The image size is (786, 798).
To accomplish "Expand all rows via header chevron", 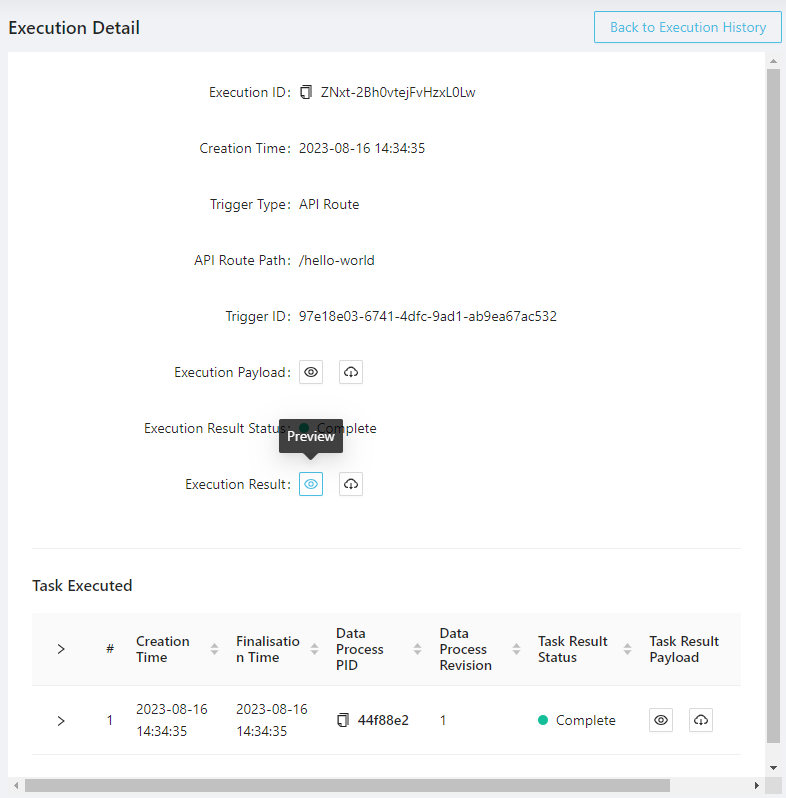I will click(61, 649).
